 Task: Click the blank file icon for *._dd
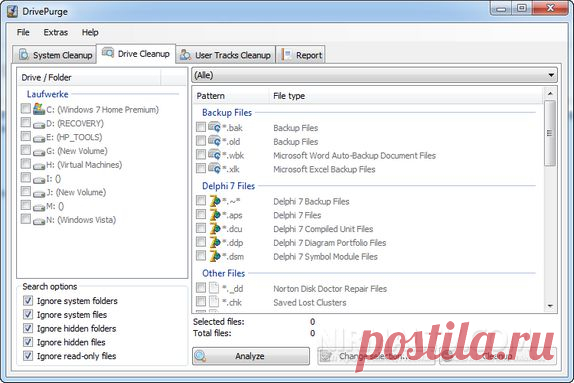214,288
